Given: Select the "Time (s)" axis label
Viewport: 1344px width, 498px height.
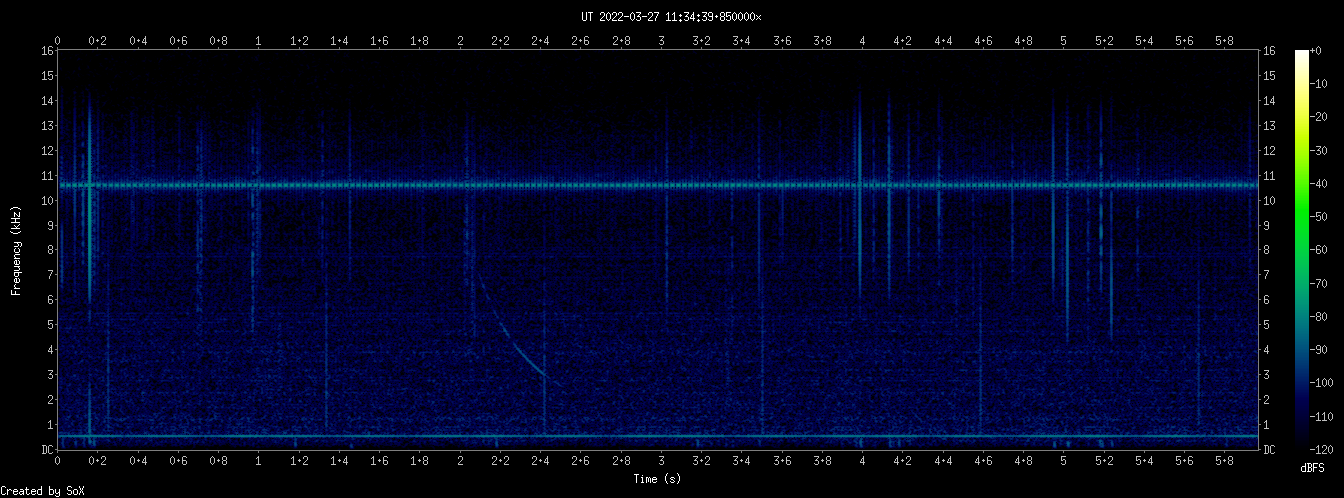Looking at the screenshot, I should (x=658, y=480).
